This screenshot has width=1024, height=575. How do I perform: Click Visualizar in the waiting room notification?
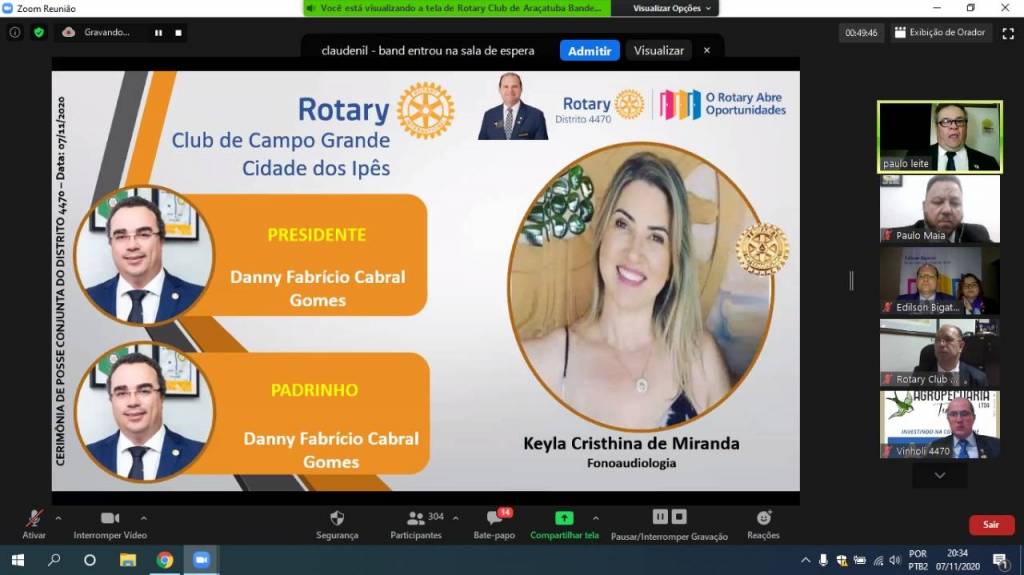click(659, 51)
